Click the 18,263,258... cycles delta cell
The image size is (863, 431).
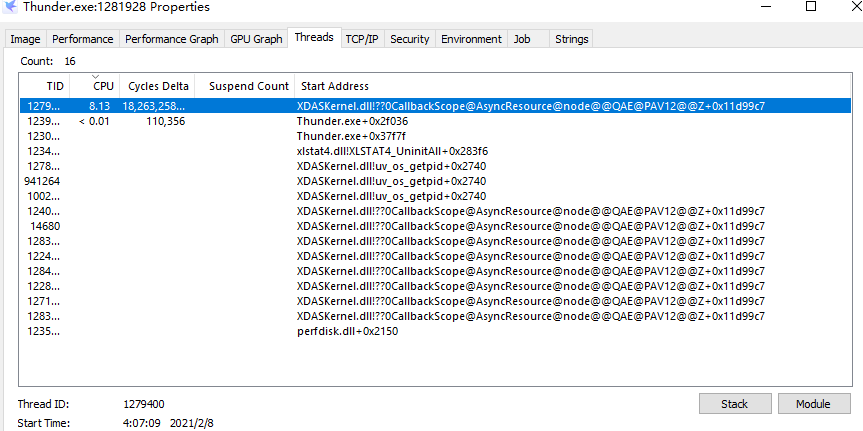(154, 106)
